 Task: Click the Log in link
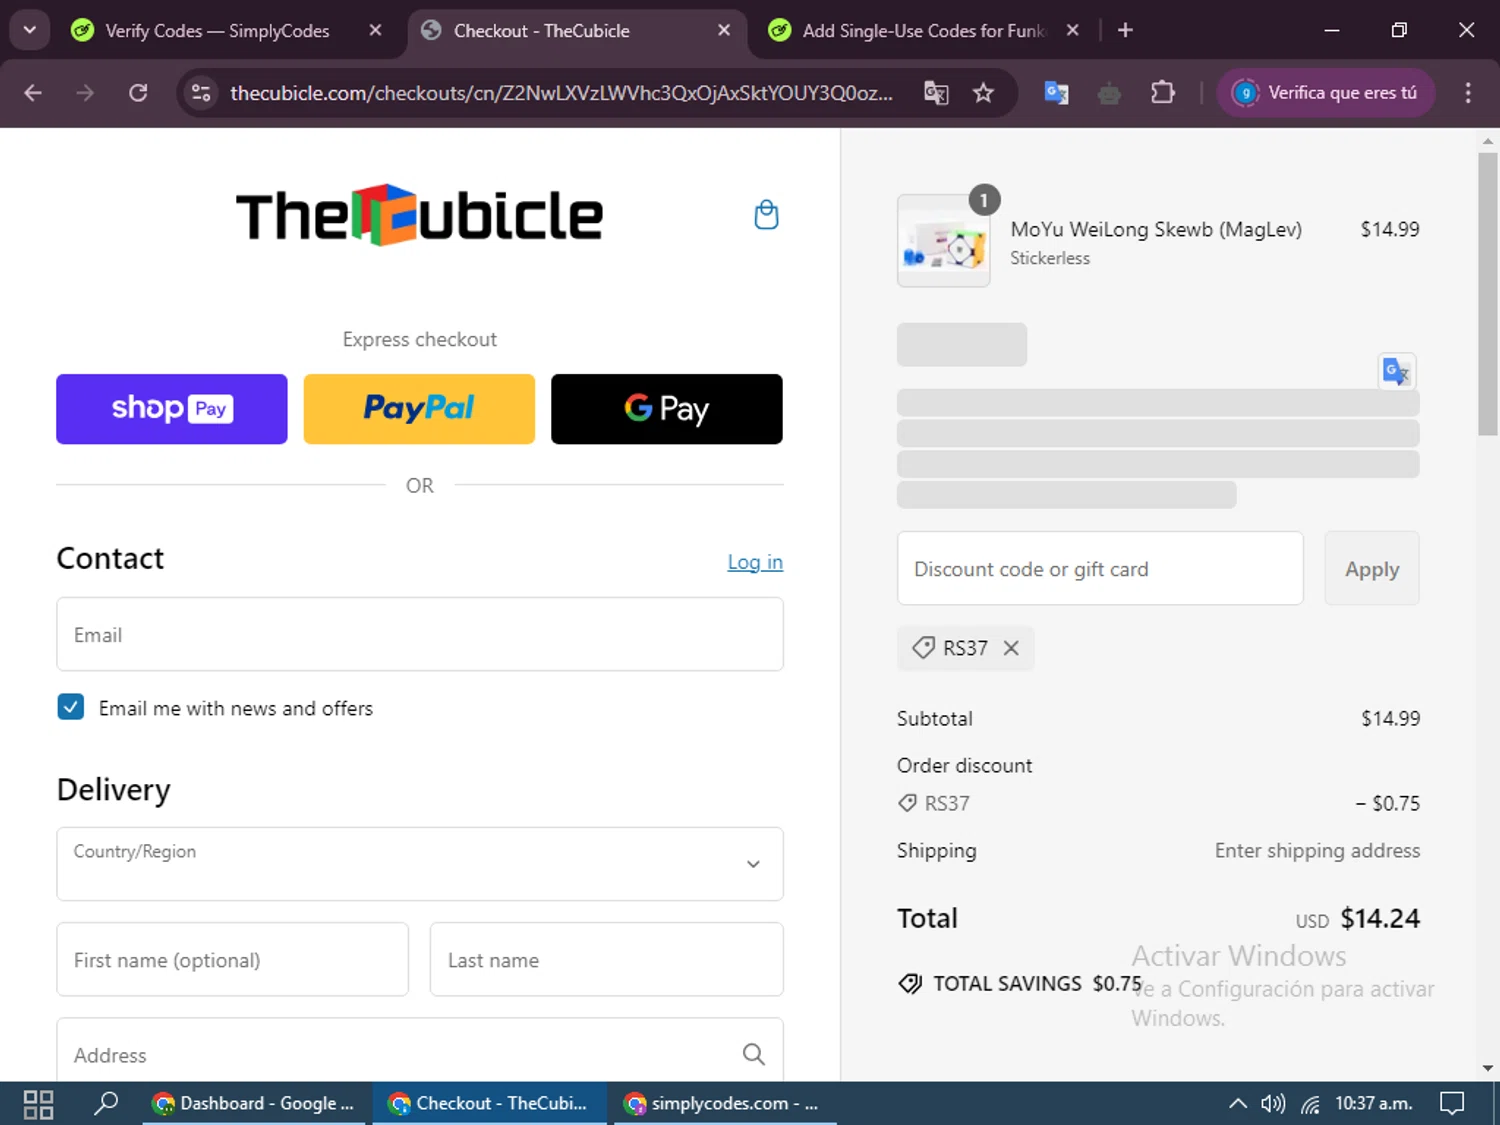point(755,562)
